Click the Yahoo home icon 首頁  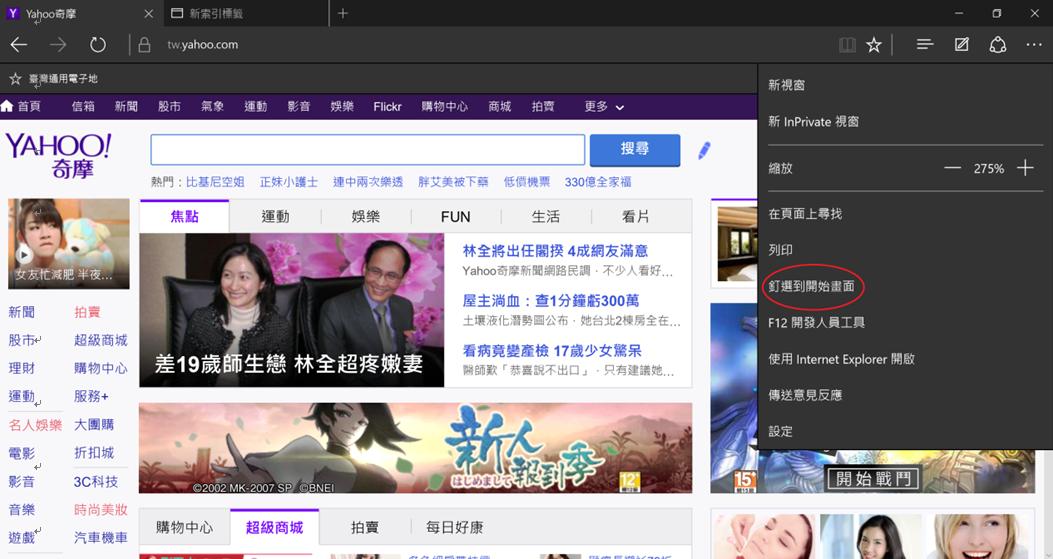21,106
